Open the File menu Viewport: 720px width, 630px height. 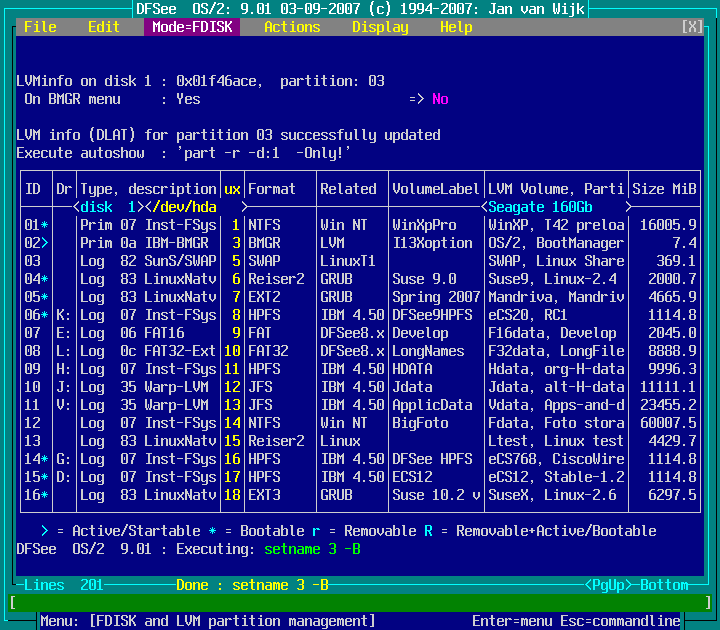pyautogui.click(x=40, y=27)
